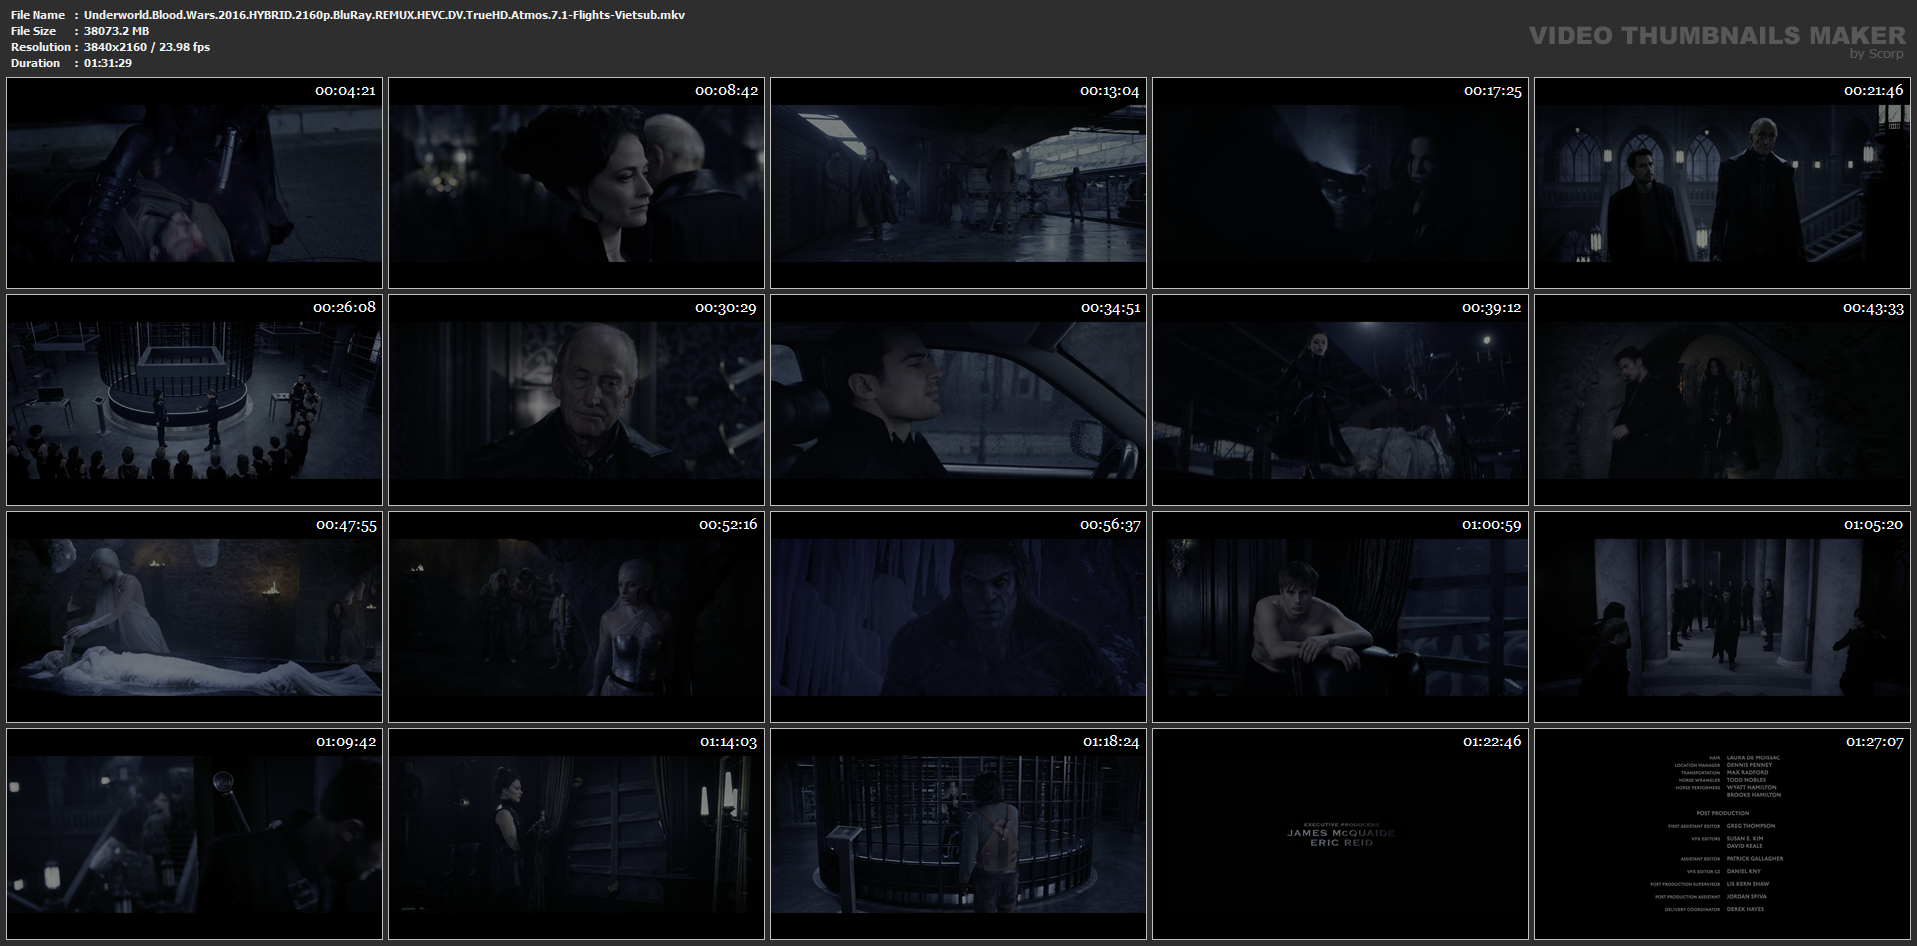
Task: Click the car interior frame at 00:34:51
Action: pos(958,400)
